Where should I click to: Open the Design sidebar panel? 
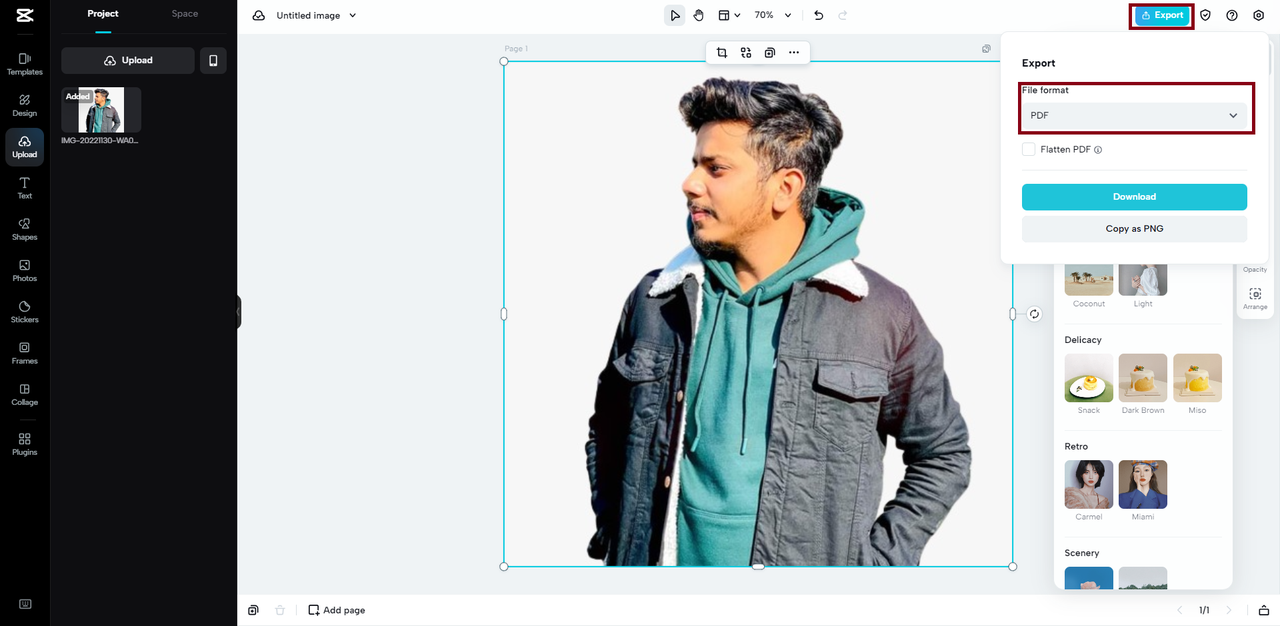pos(25,105)
